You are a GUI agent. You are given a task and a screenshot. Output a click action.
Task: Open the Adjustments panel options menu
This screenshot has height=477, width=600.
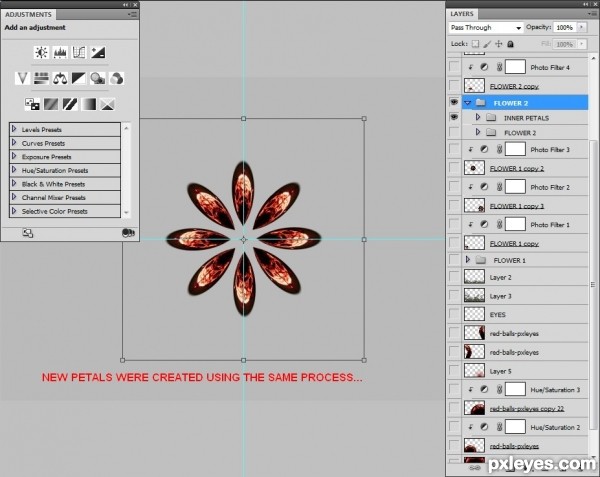(x=133, y=15)
